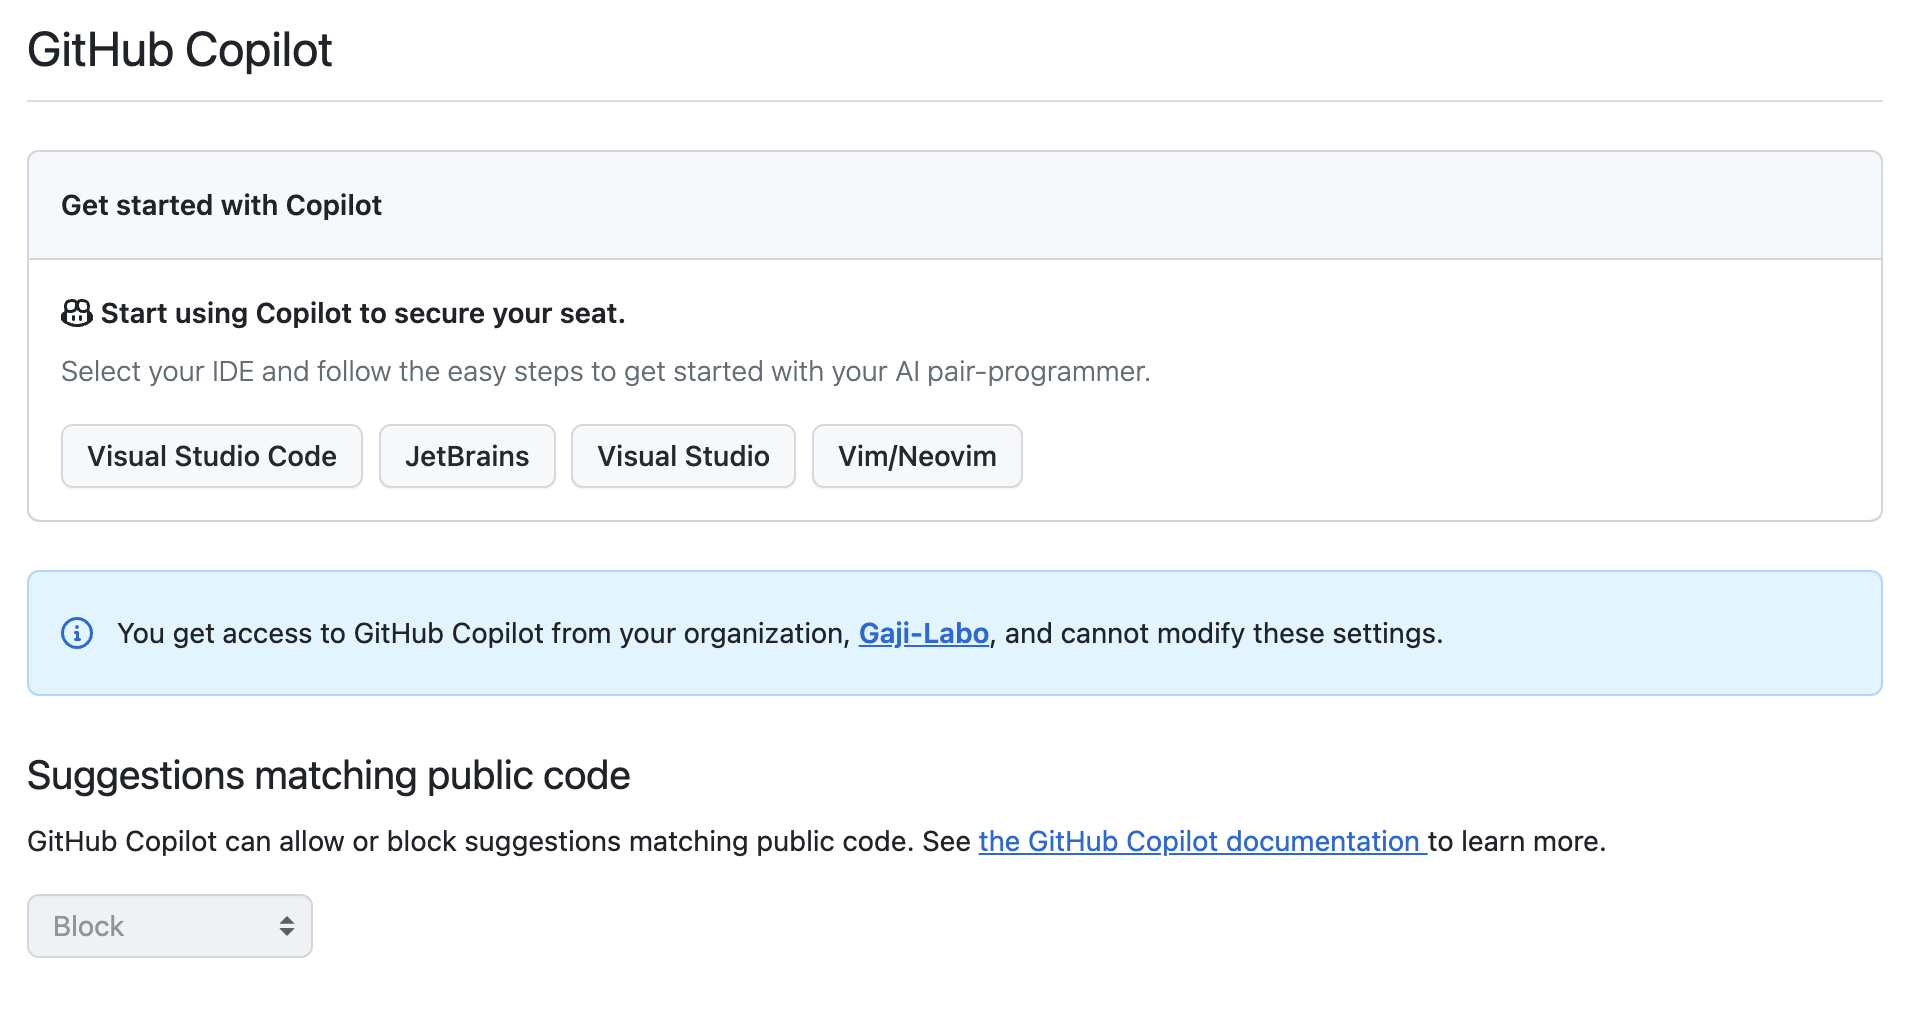
Task: Click the Vim/Neovim setup option
Action: 916,456
